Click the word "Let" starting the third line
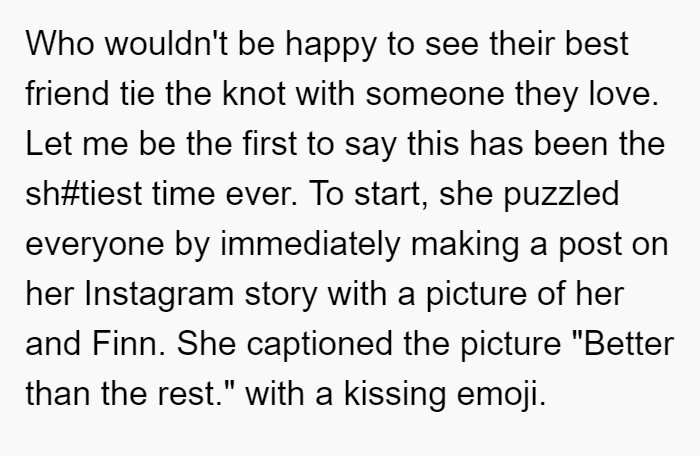The height and width of the screenshot is (456, 700). [48, 144]
